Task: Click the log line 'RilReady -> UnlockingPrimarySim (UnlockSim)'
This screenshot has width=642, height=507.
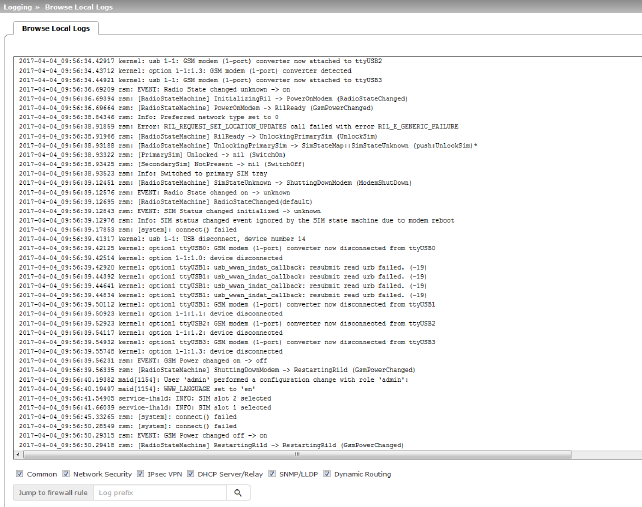Action: tap(198, 136)
